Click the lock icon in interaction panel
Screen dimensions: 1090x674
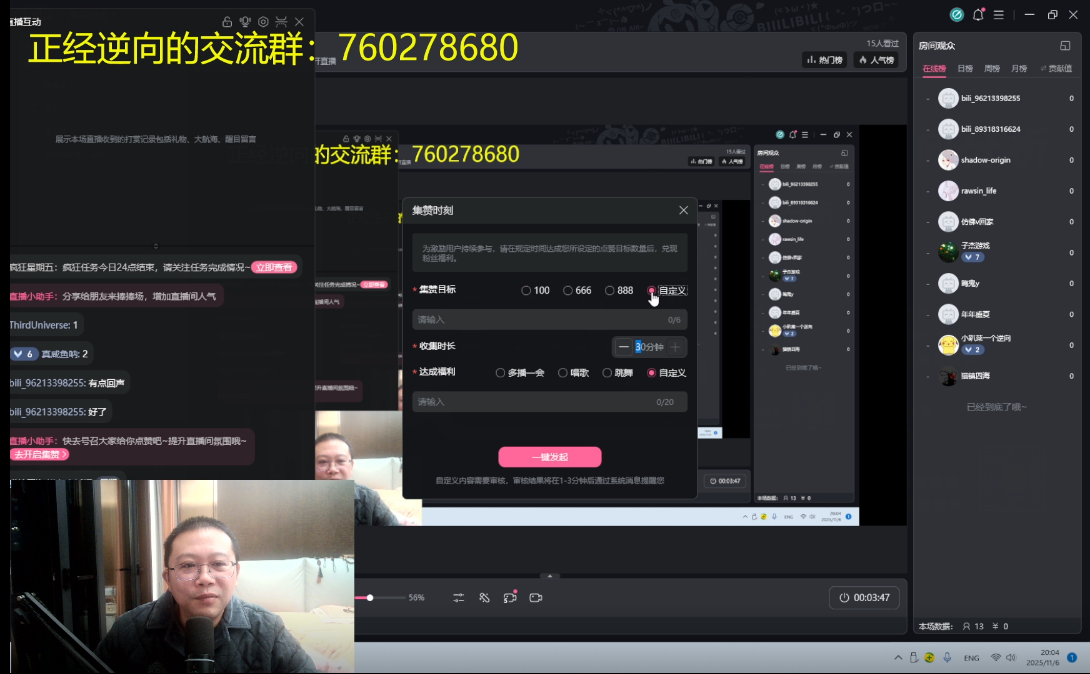pyautogui.click(x=227, y=21)
